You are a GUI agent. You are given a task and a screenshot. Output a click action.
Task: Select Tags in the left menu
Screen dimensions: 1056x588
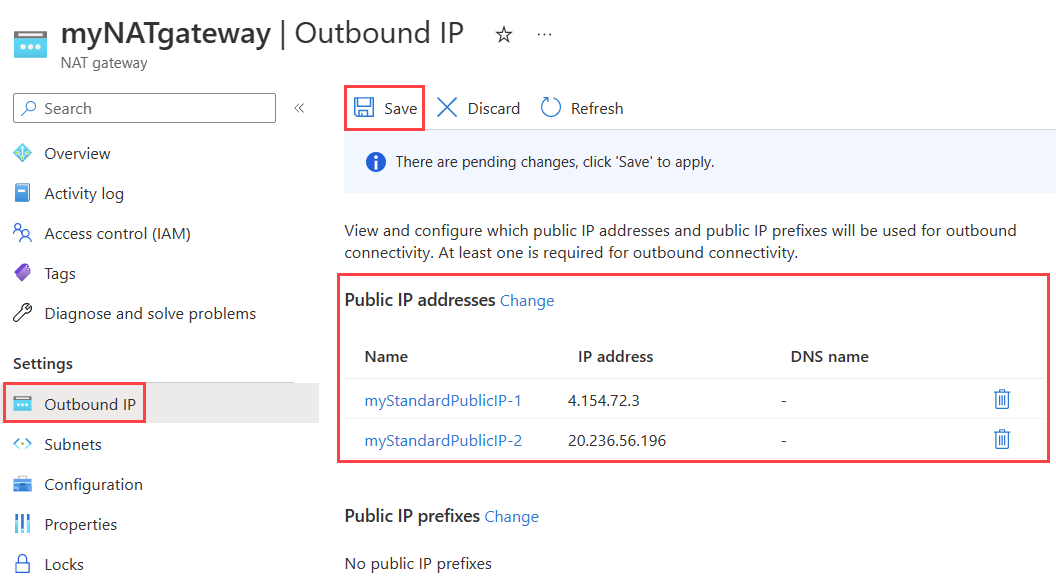(60, 273)
